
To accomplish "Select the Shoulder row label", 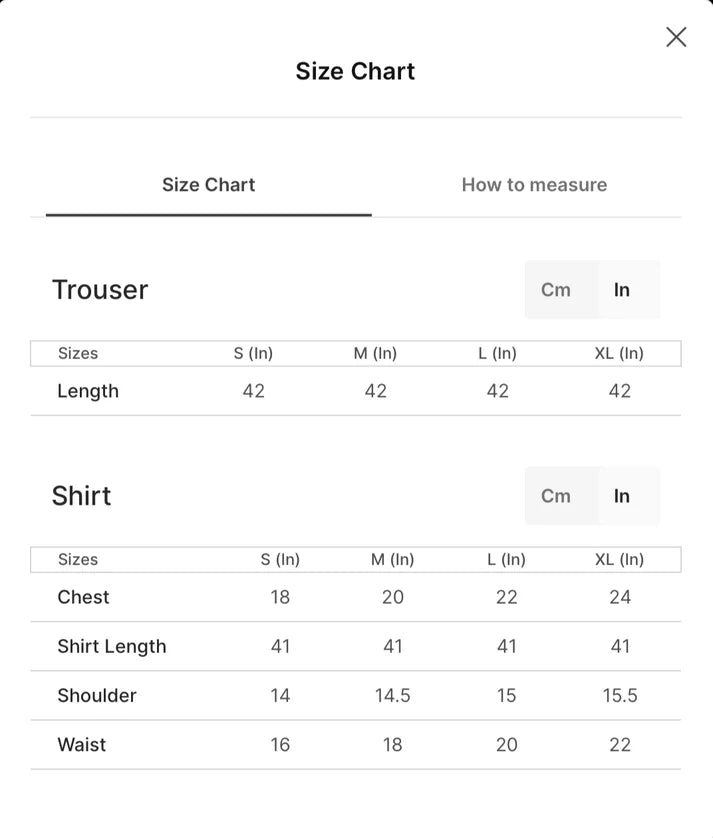I will point(97,695).
